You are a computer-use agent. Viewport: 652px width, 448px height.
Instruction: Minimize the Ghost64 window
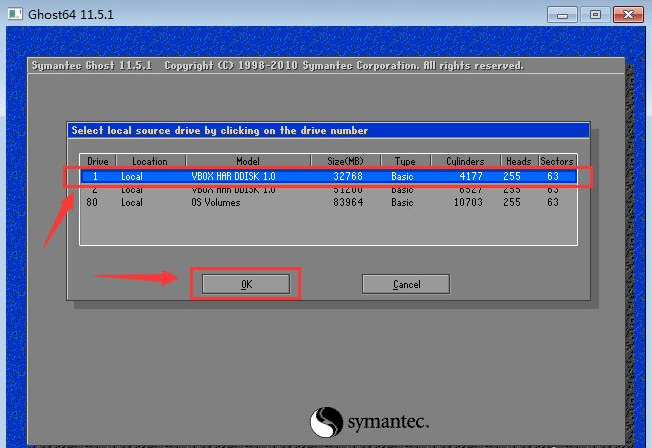(562, 15)
